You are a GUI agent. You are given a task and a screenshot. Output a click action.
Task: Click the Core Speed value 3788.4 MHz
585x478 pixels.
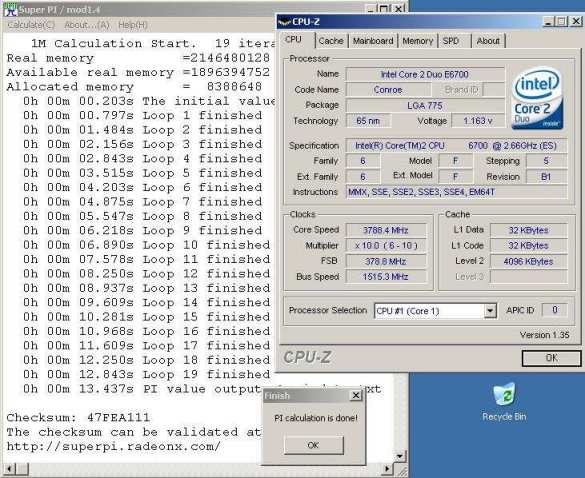(x=386, y=230)
